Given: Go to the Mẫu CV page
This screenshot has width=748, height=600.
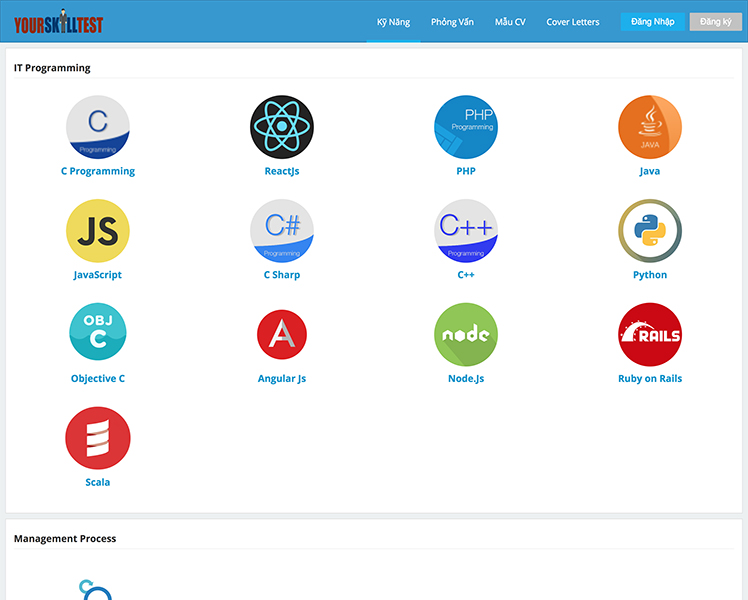Looking at the screenshot, I should coord(510,22).
